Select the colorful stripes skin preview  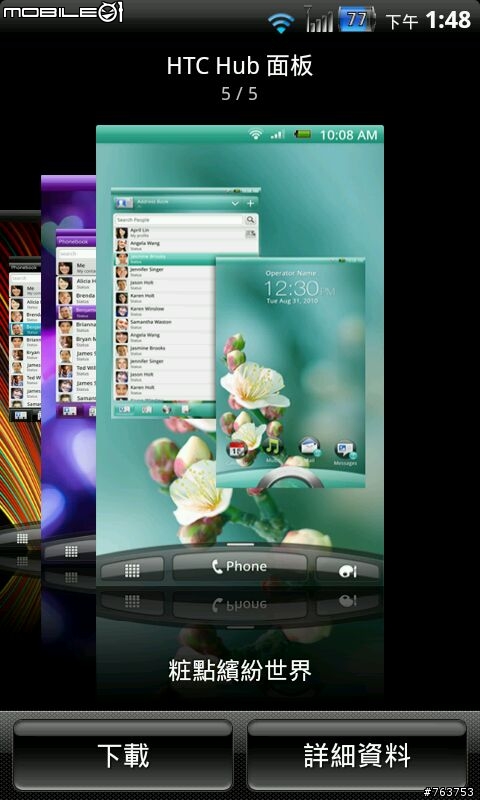[x=20, y=378]
